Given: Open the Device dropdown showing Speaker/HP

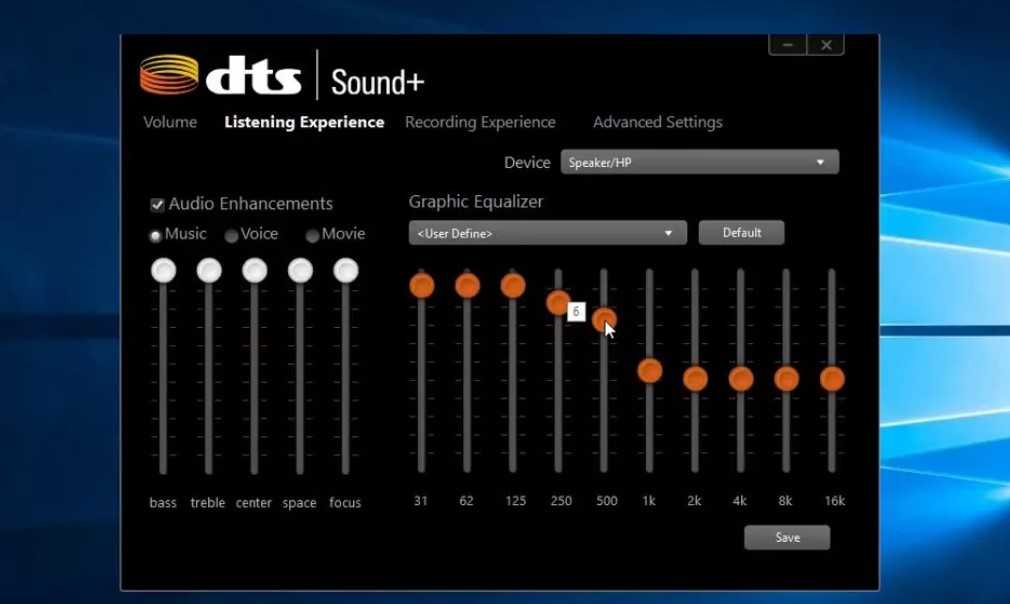Looking at the screenshot, I should (x=700, y=162).
